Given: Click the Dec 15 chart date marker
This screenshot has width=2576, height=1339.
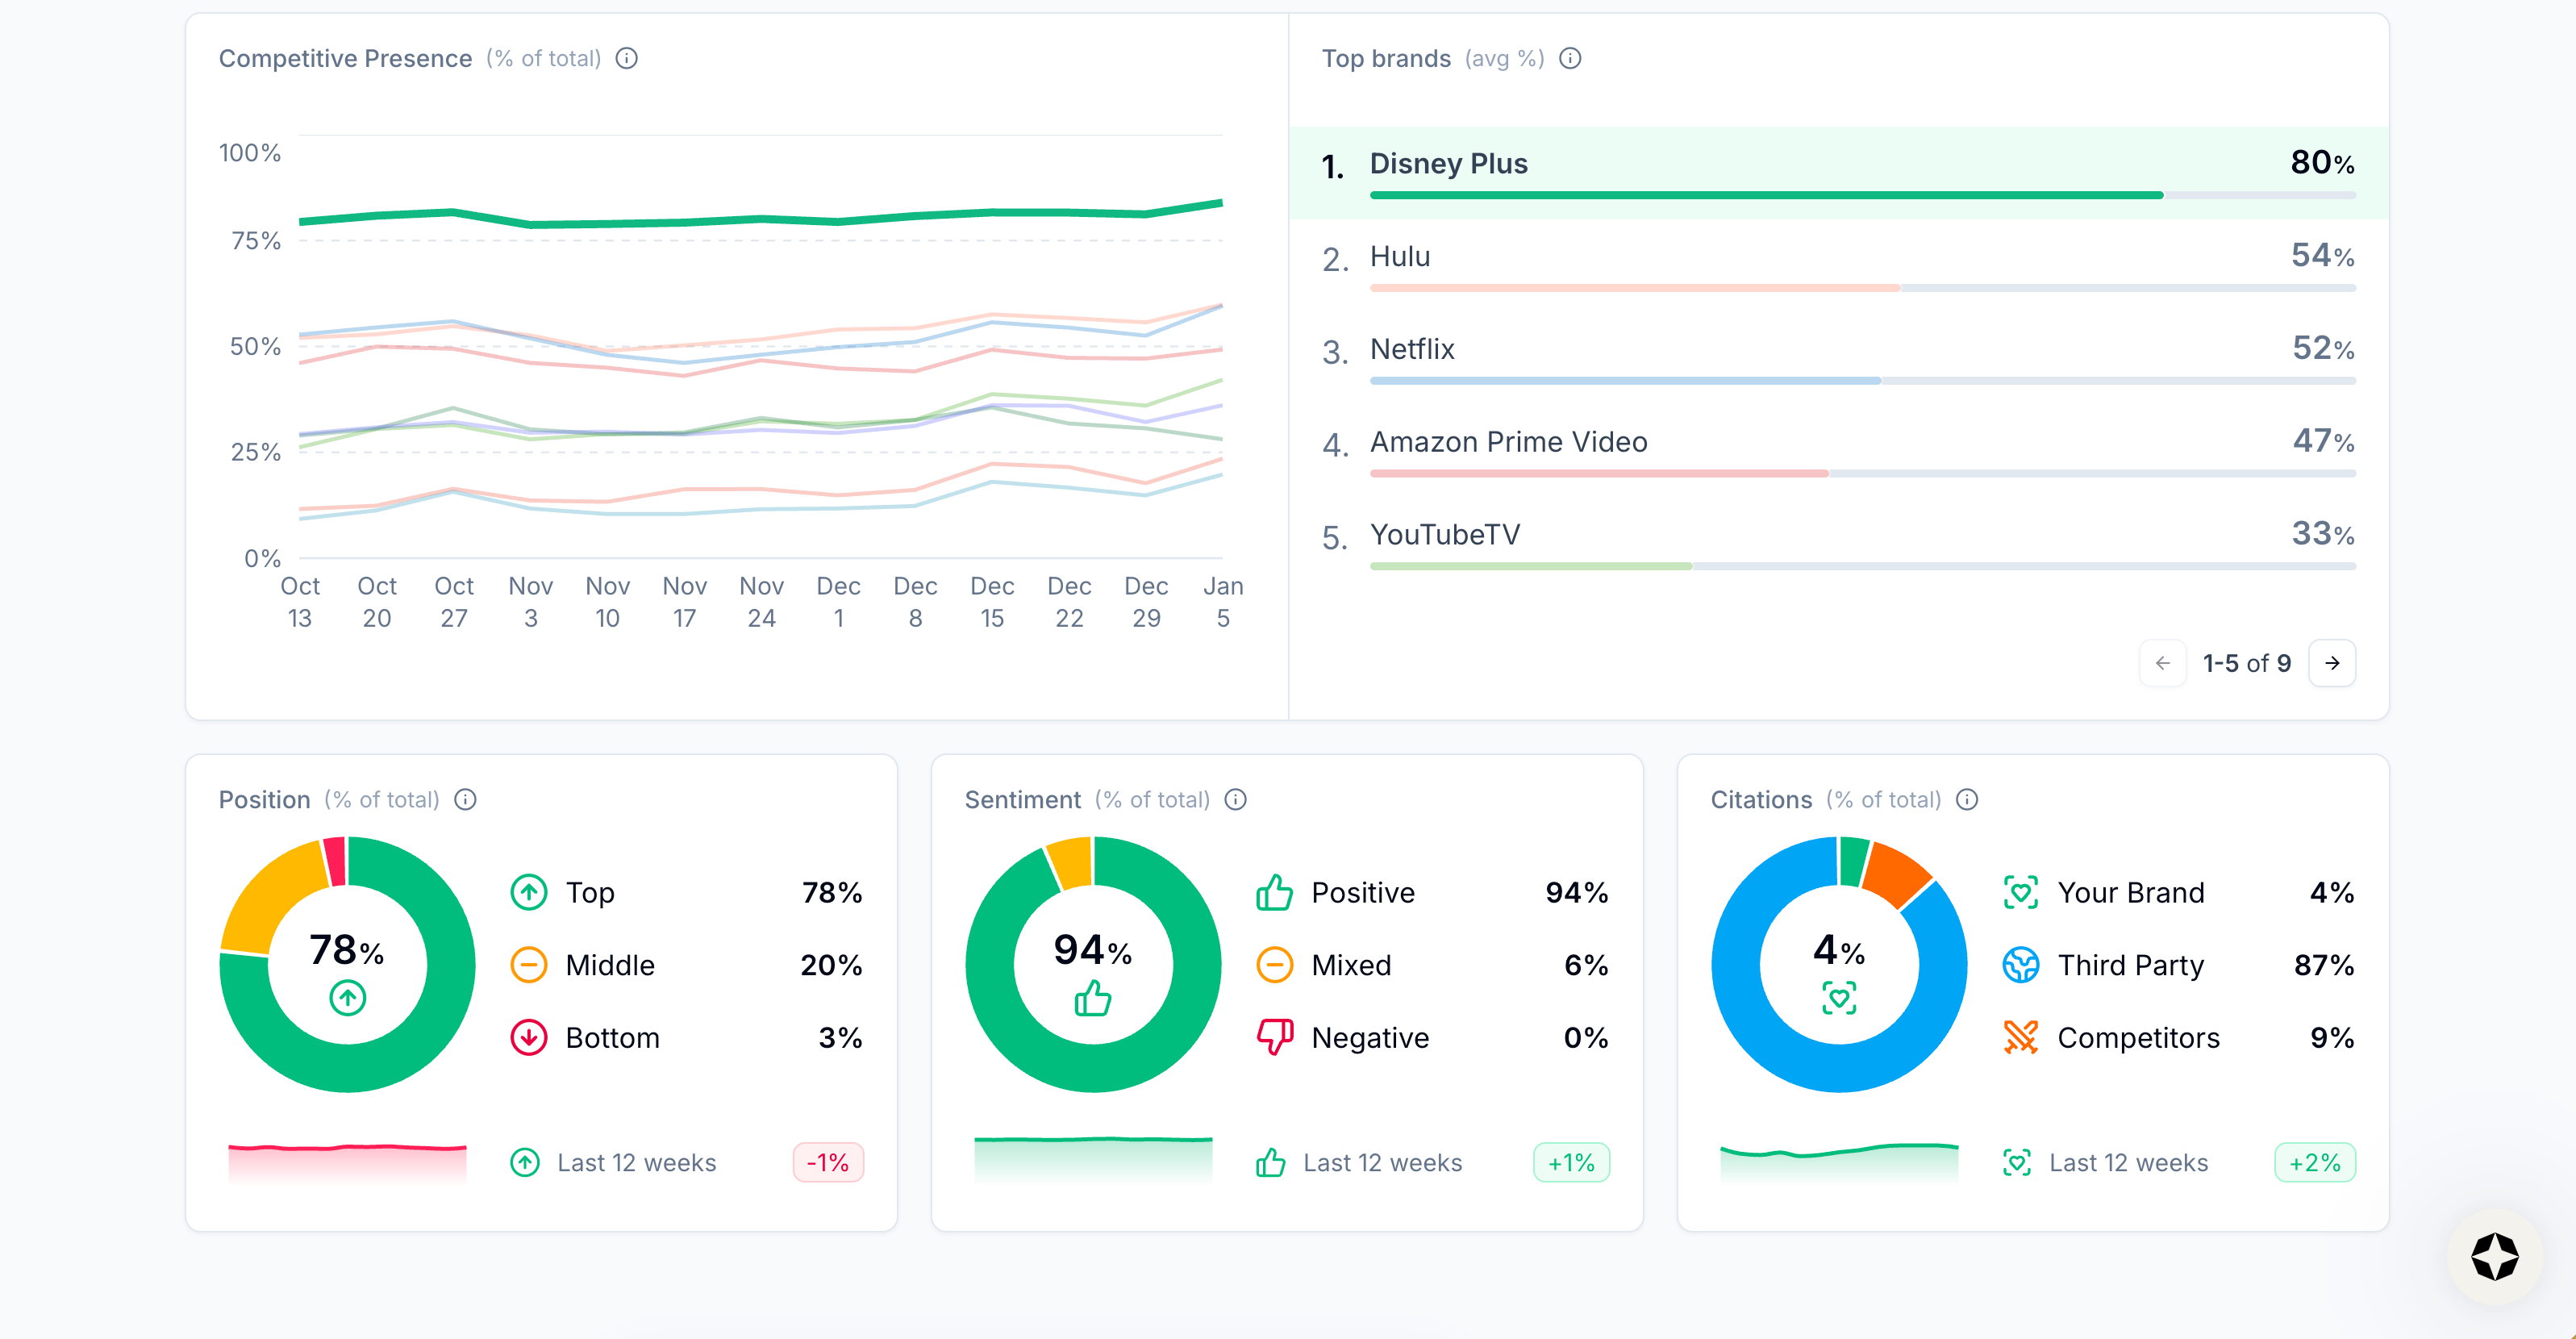Looking at the screenshot, I should tap(992, 601).
